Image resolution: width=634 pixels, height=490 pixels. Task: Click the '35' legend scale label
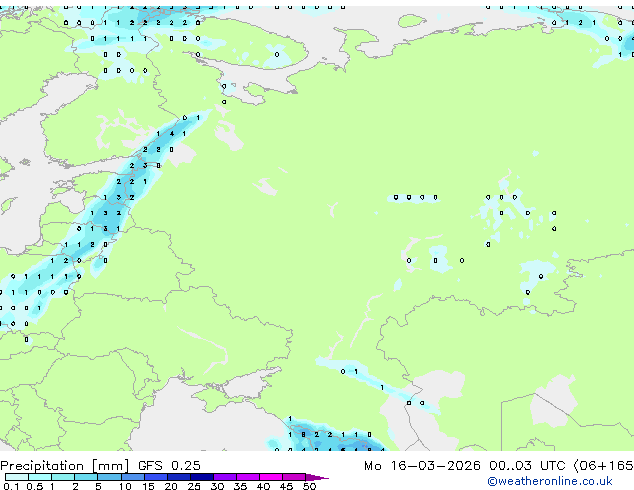pos(240,486)
